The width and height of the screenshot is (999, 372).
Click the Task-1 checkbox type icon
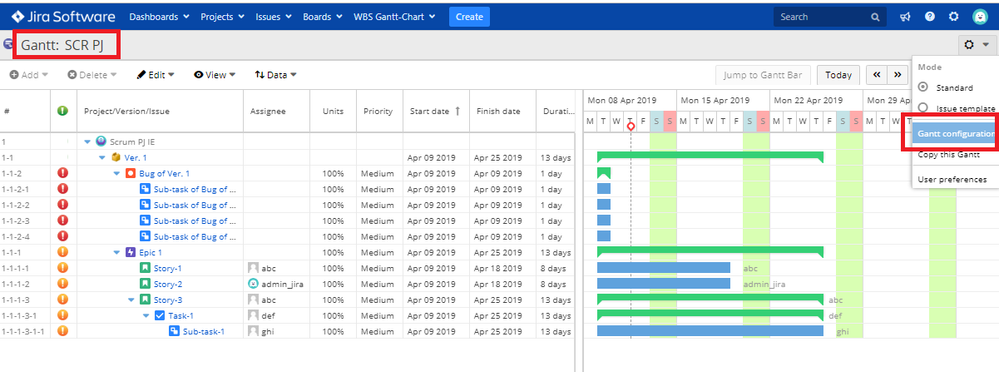160,315
